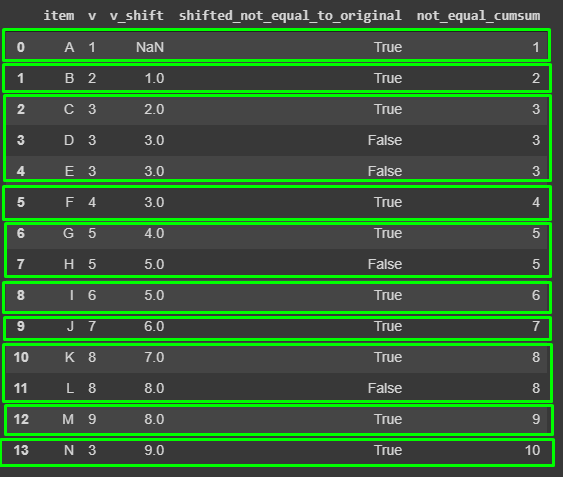Click item 'G' in row 6

(69, 233)
